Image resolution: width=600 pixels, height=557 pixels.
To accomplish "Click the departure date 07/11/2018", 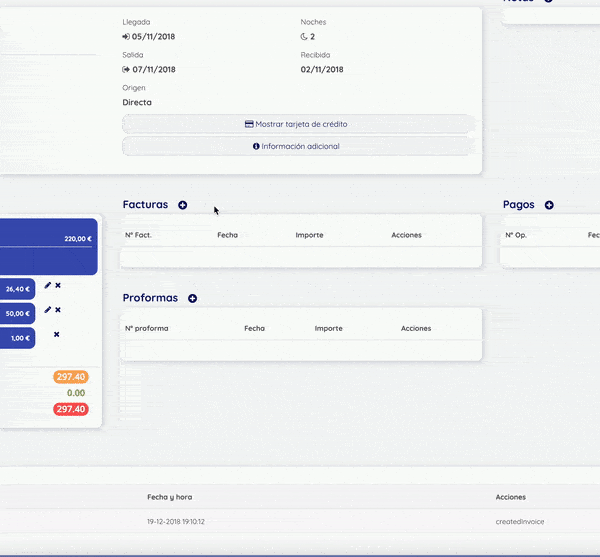I will pos(154,70).
